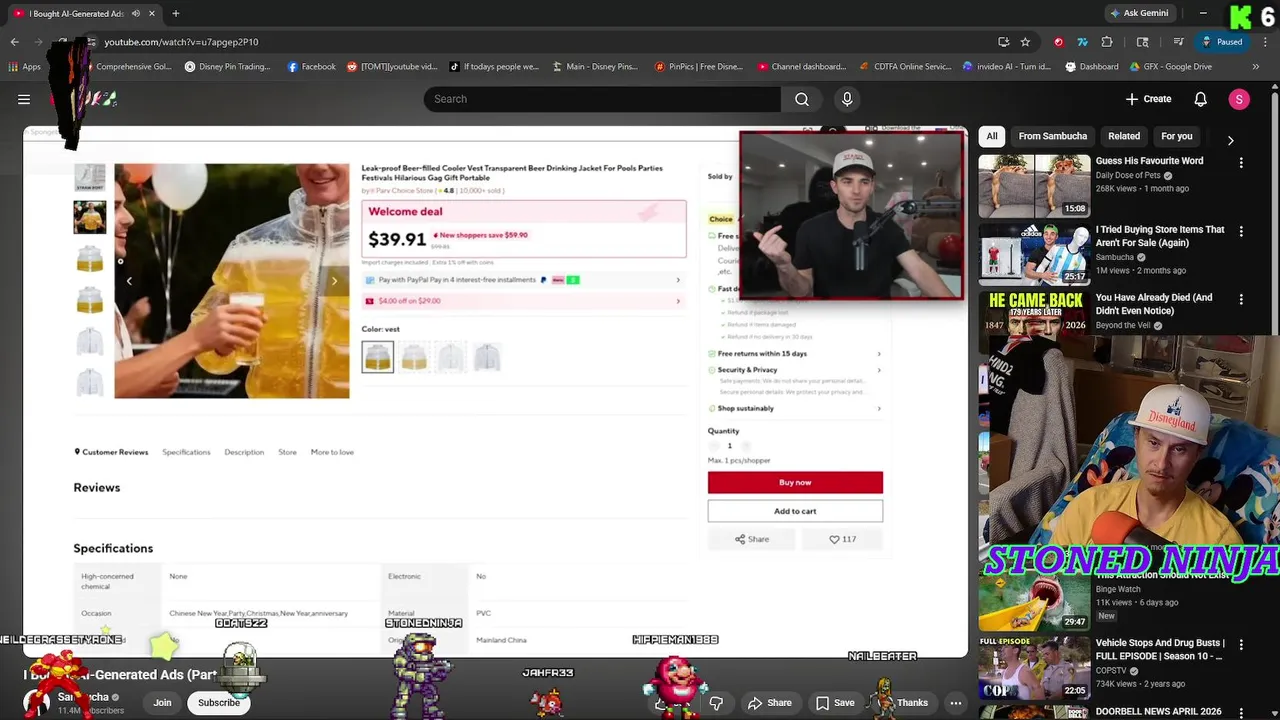
Task: Open the GFX - Google Drive bookmark
Action: 1171,67
